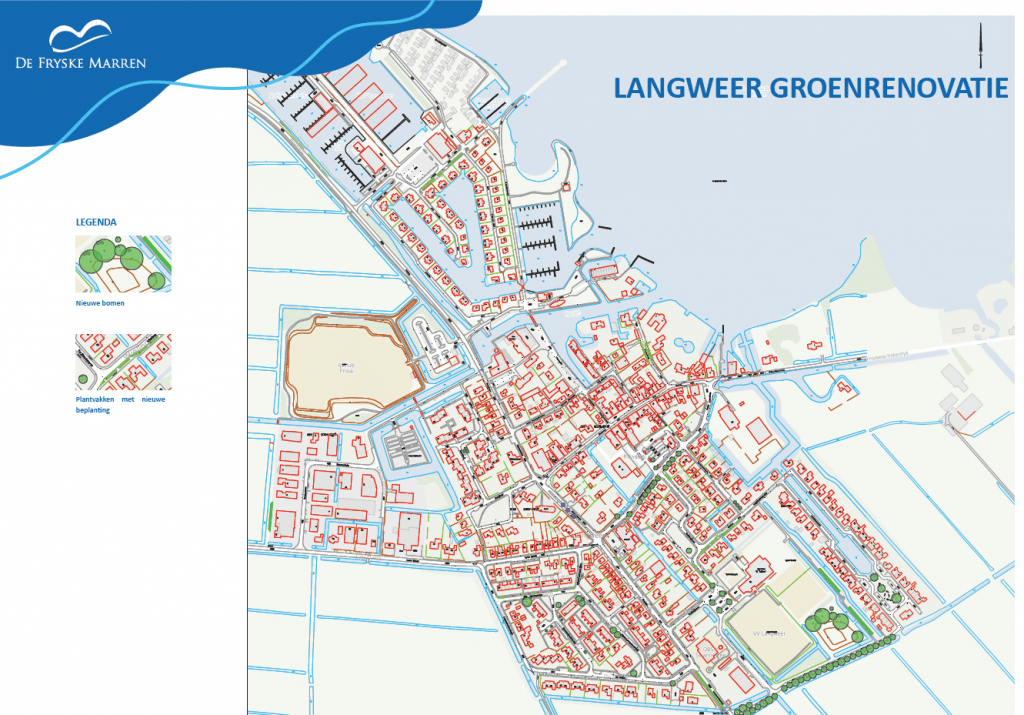Click the 'Nieuwe bomen' legend thumbnail
Screen dimensions: 1024x715
tap(123, 264)
